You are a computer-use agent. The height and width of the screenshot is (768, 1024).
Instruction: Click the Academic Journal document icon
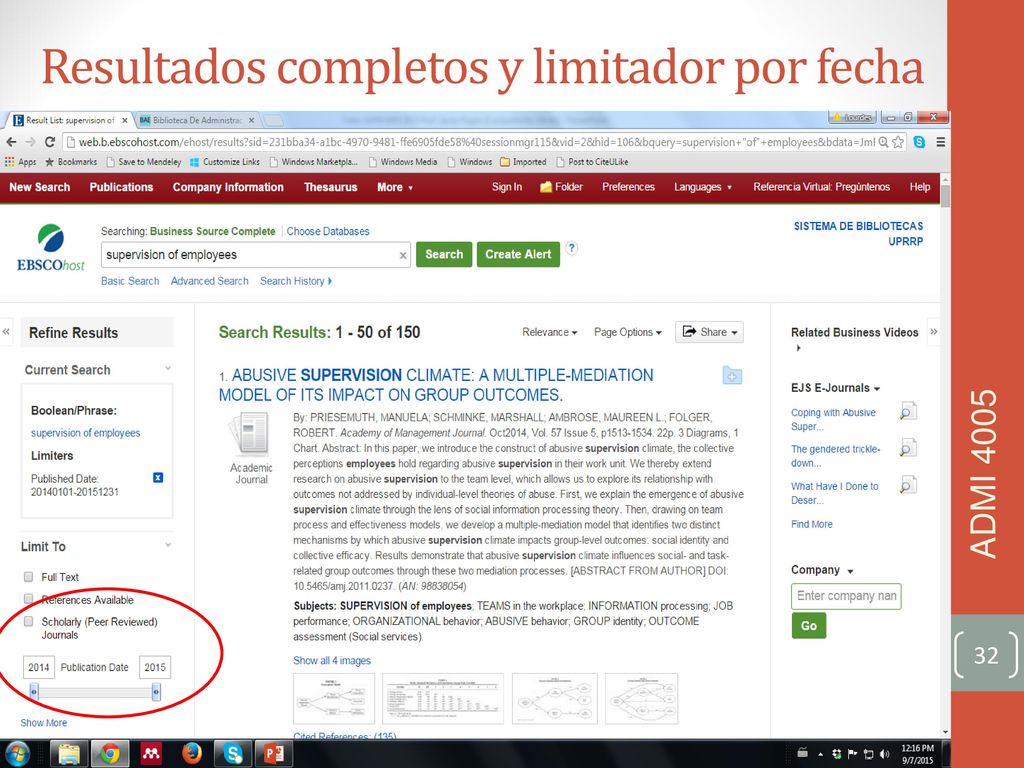click(250, 432)
